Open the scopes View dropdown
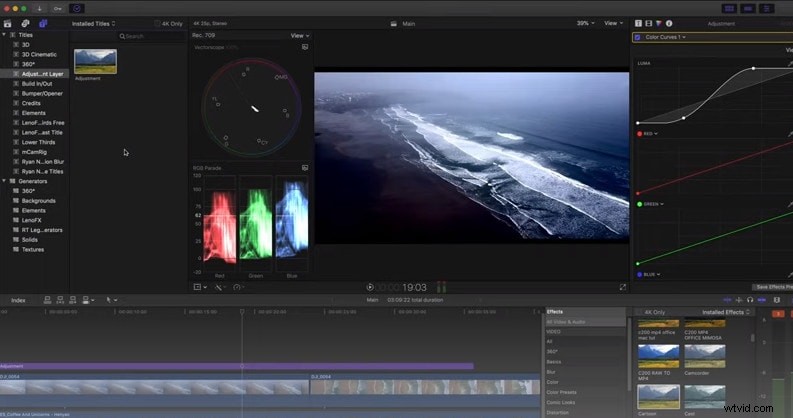The width and height of the screenshot is (793, 418). pos(300,36)
